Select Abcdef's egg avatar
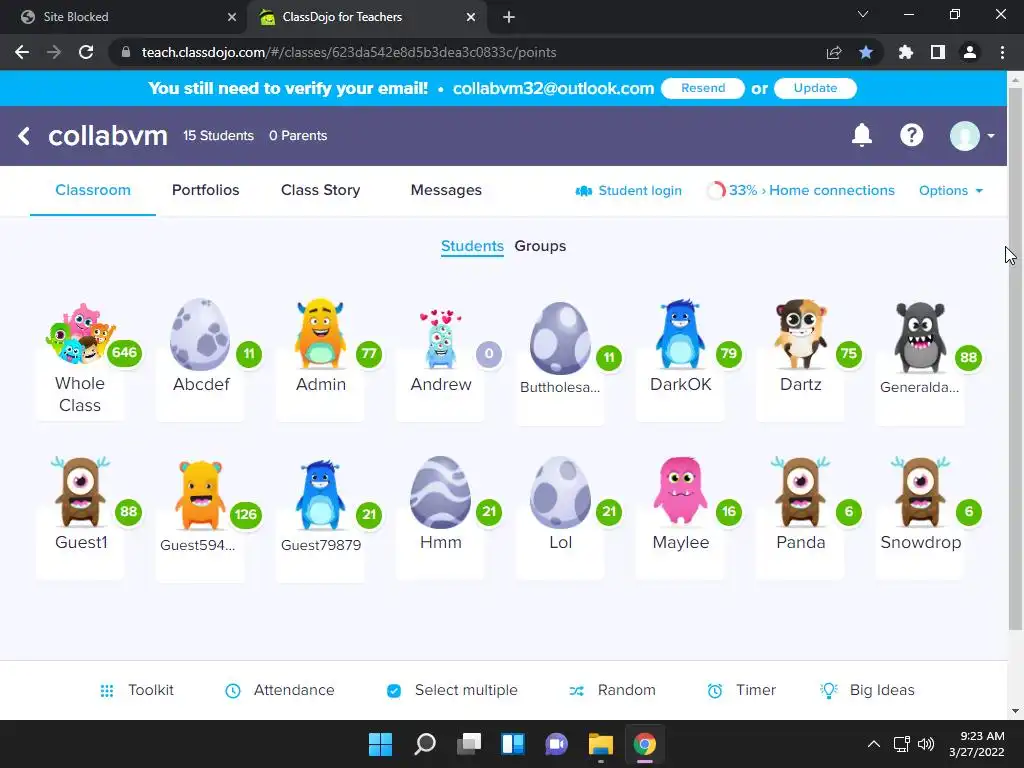The height and width of the screenshot is (768, 1024). pyautogui.click(x=200, y=334)
